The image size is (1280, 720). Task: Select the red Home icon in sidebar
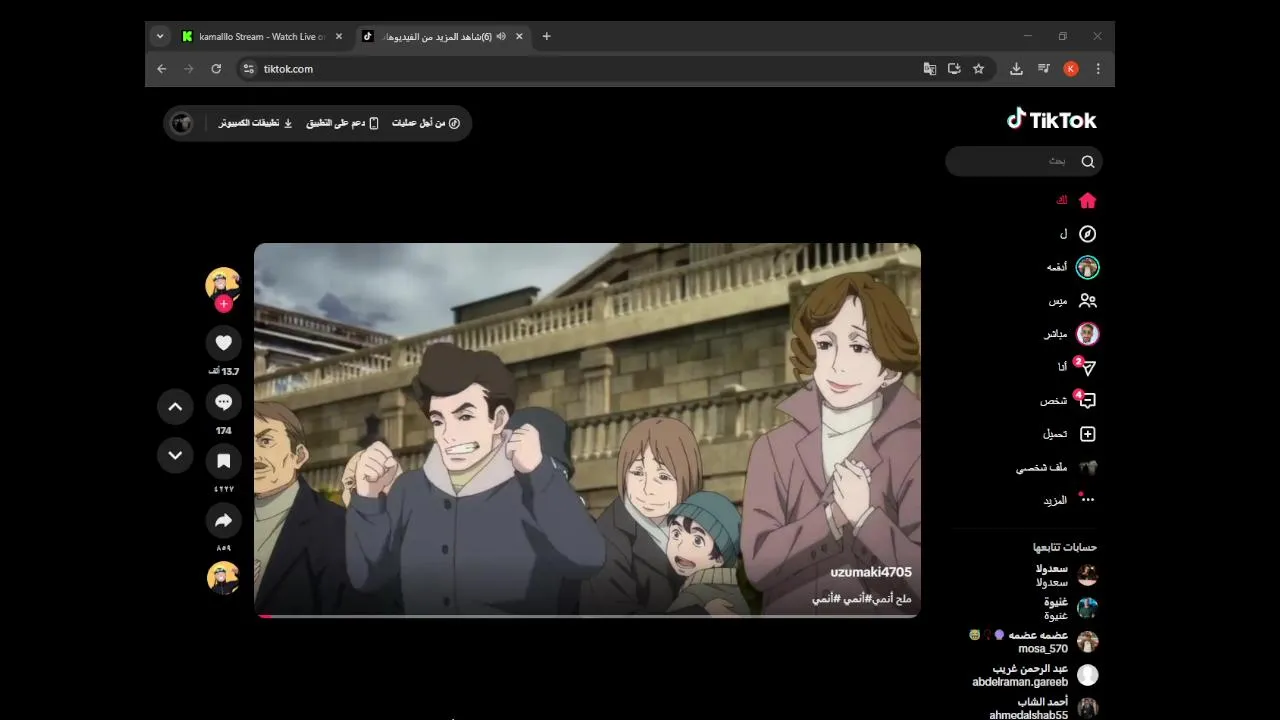(1088, 200)
